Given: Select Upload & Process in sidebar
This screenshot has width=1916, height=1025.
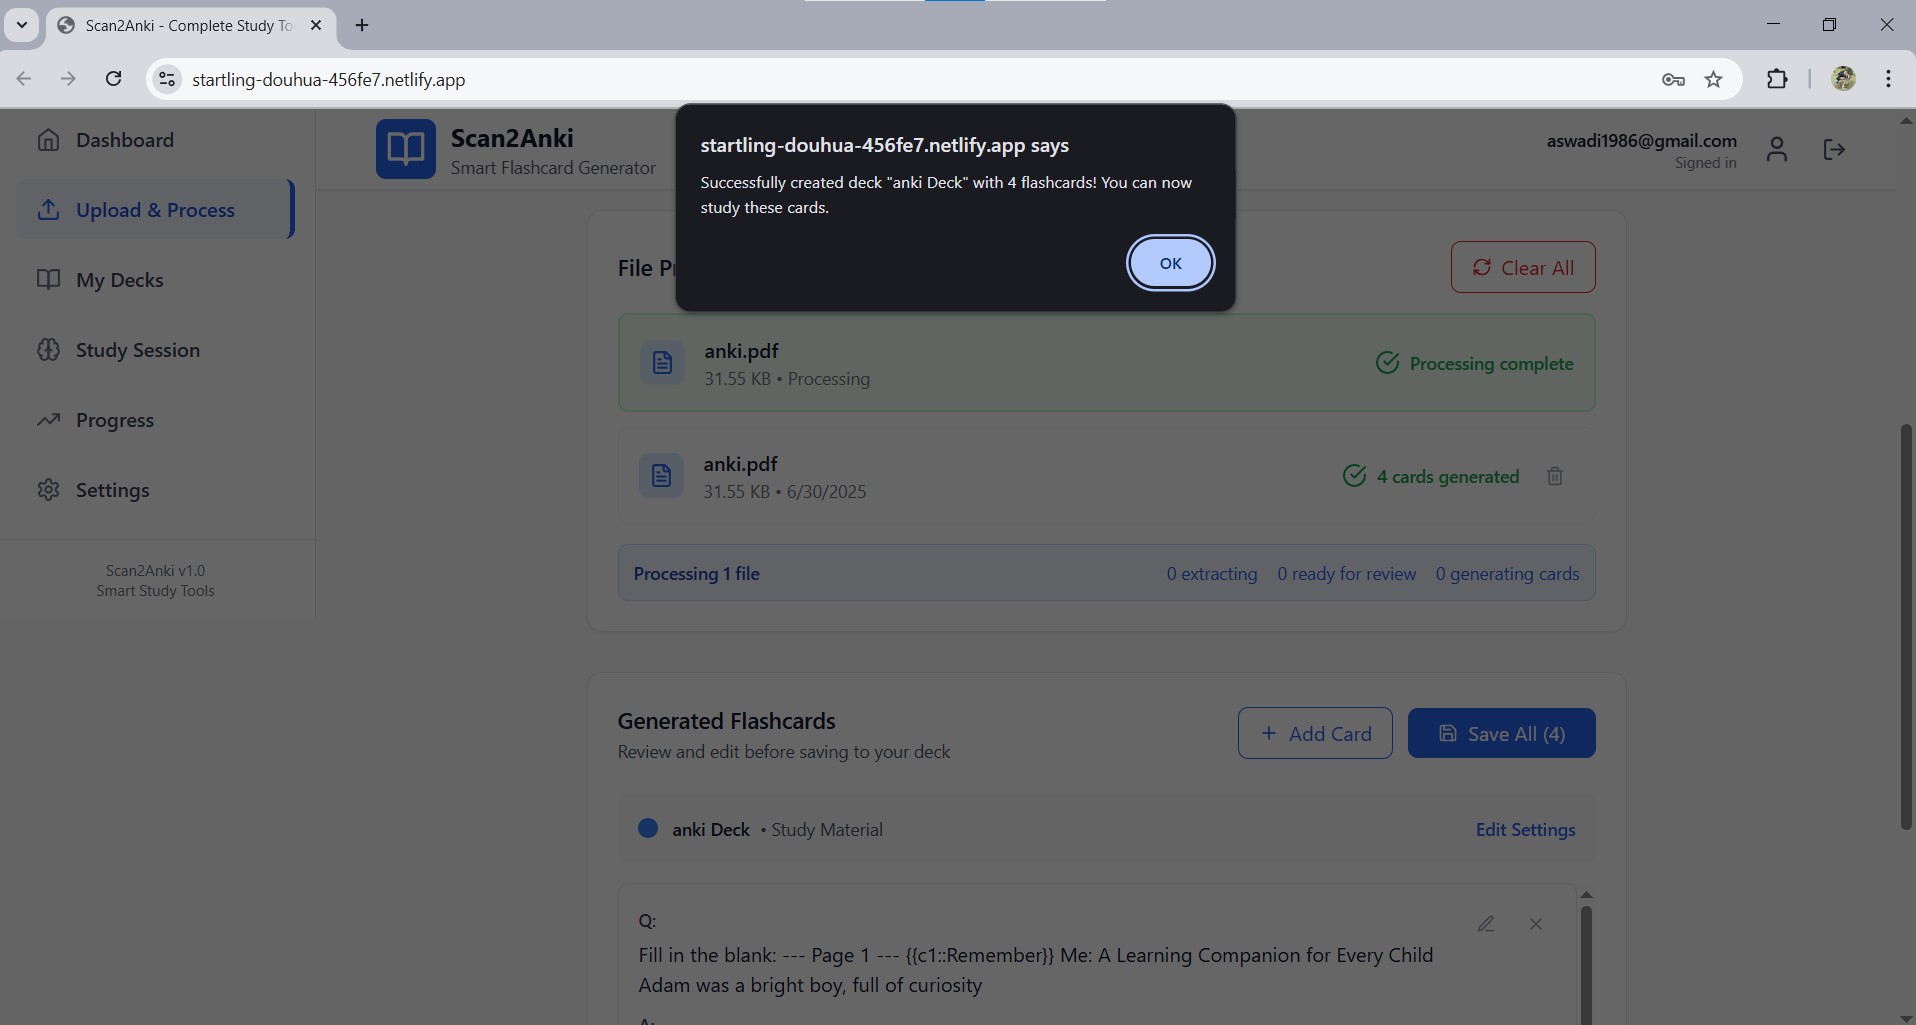Looking at the screenshot, I should (155, 210).
